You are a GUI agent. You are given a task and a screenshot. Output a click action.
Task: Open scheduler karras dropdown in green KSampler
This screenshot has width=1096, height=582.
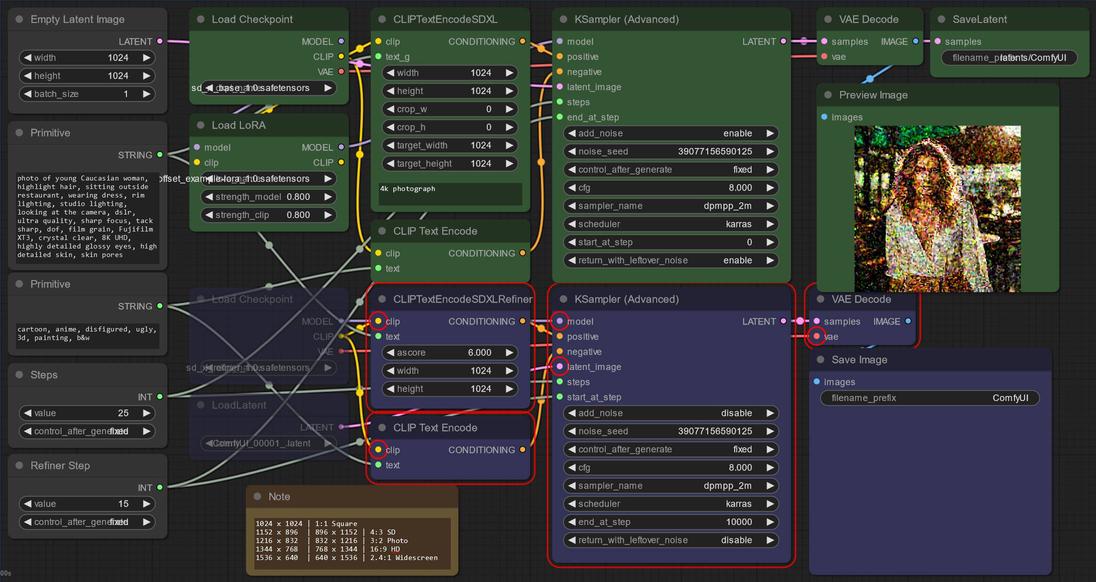point(671,224)
